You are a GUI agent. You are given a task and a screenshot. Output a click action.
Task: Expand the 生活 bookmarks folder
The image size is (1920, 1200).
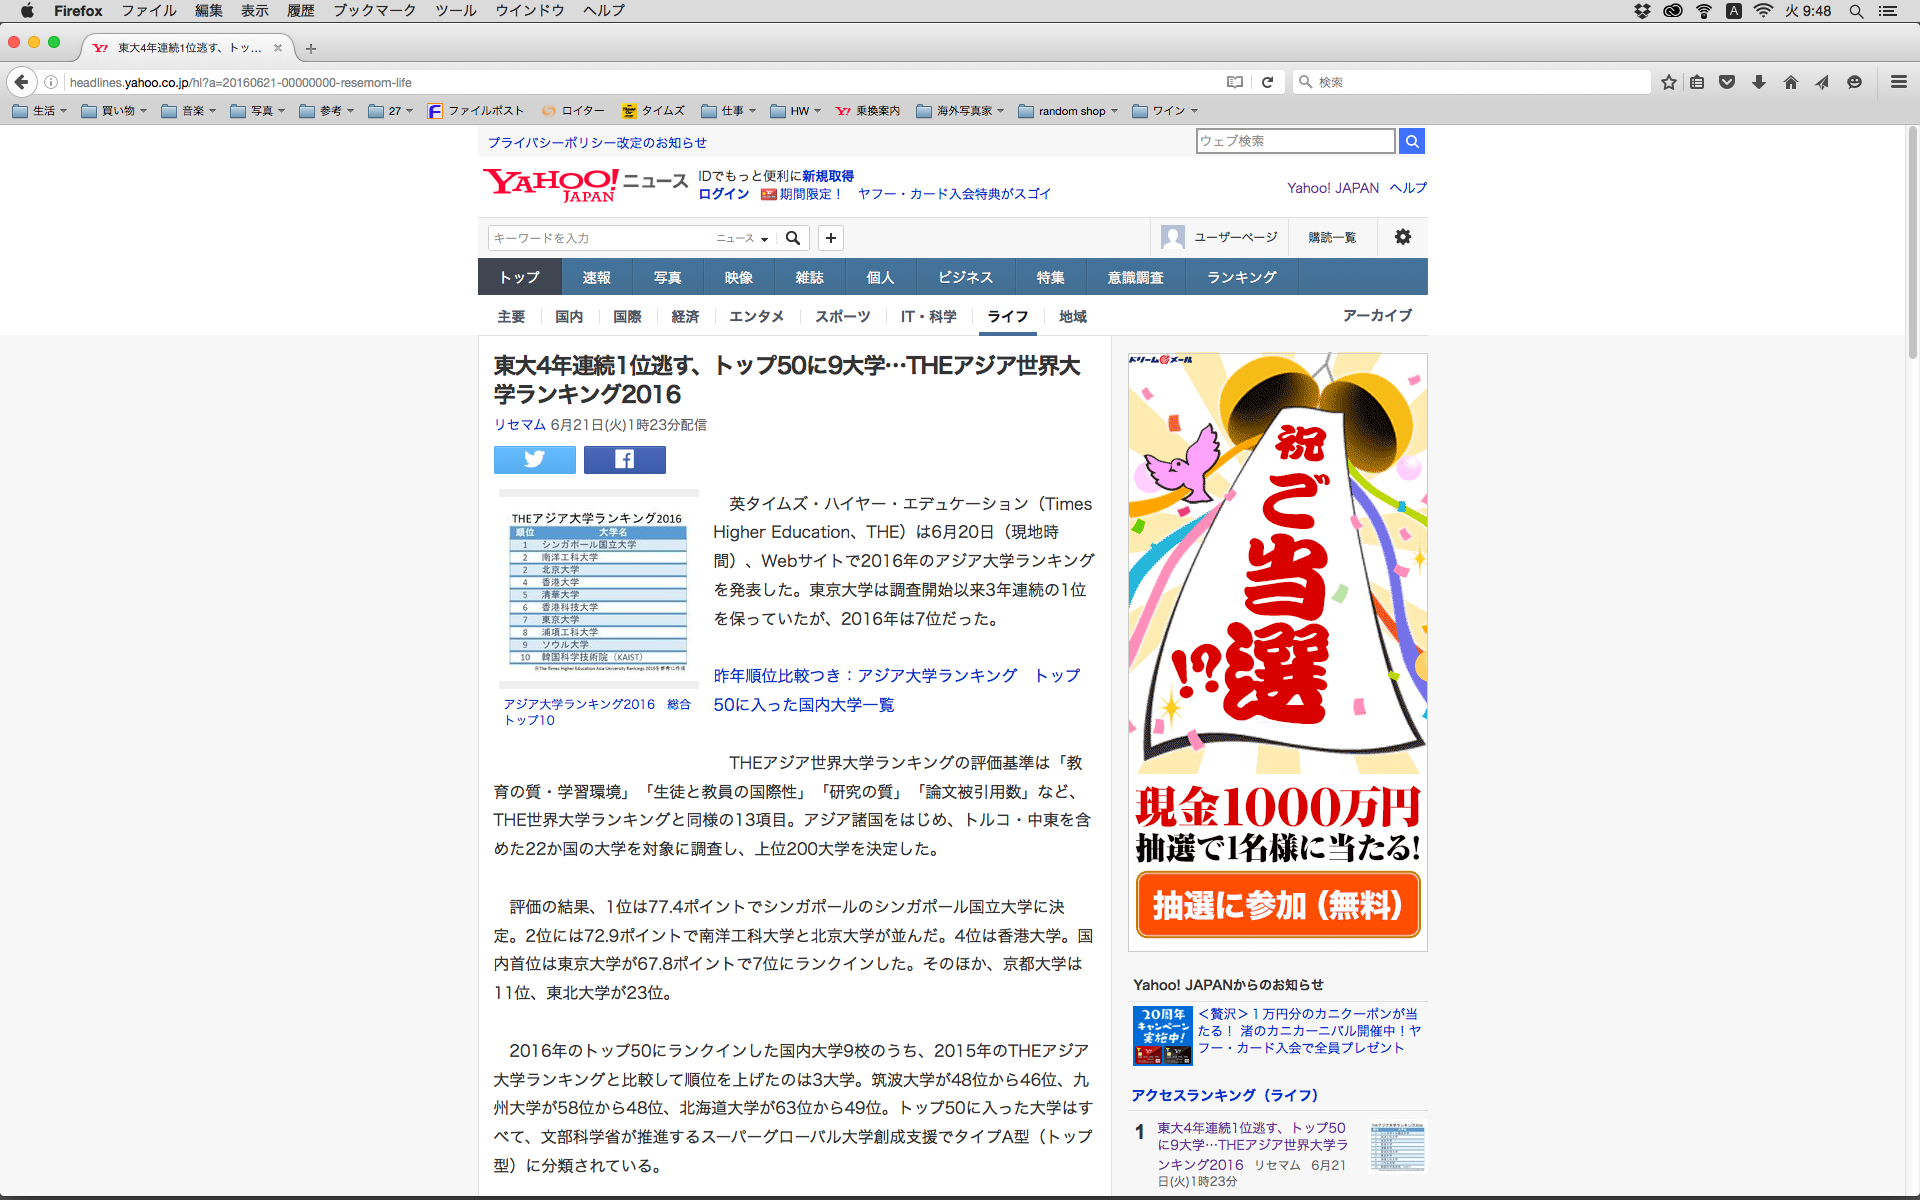click(x=40, y=111)
